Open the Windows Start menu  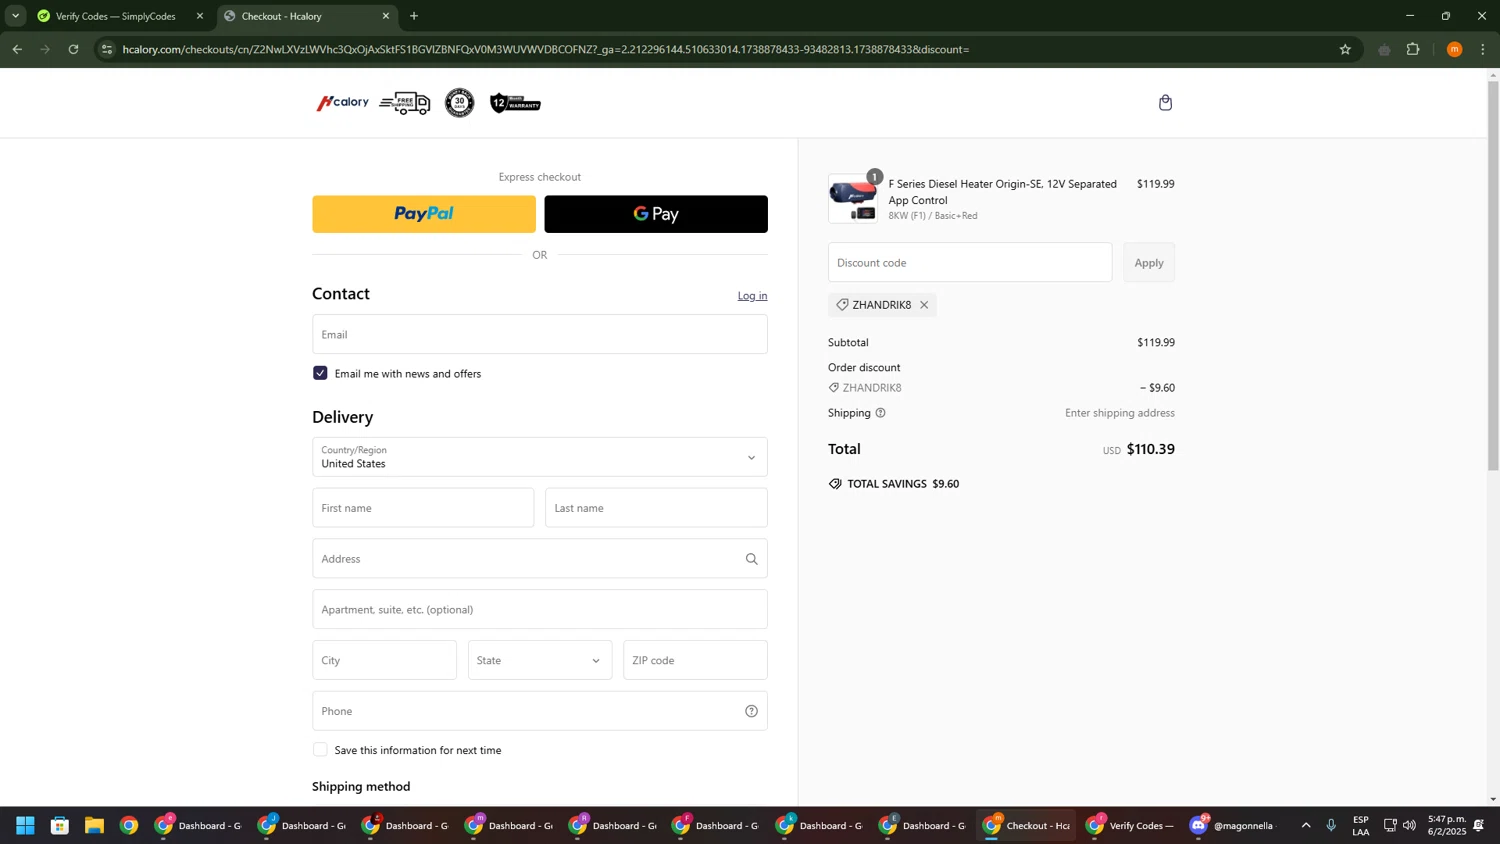coord(25,826)
